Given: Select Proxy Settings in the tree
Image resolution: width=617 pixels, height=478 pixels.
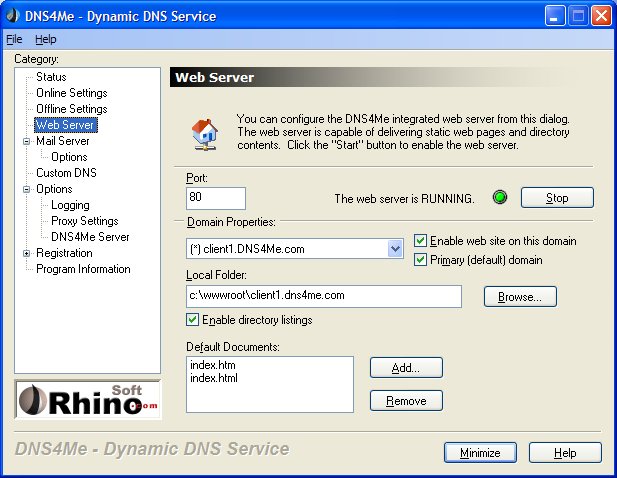Looking at the screenshot, I should [85, 221].
